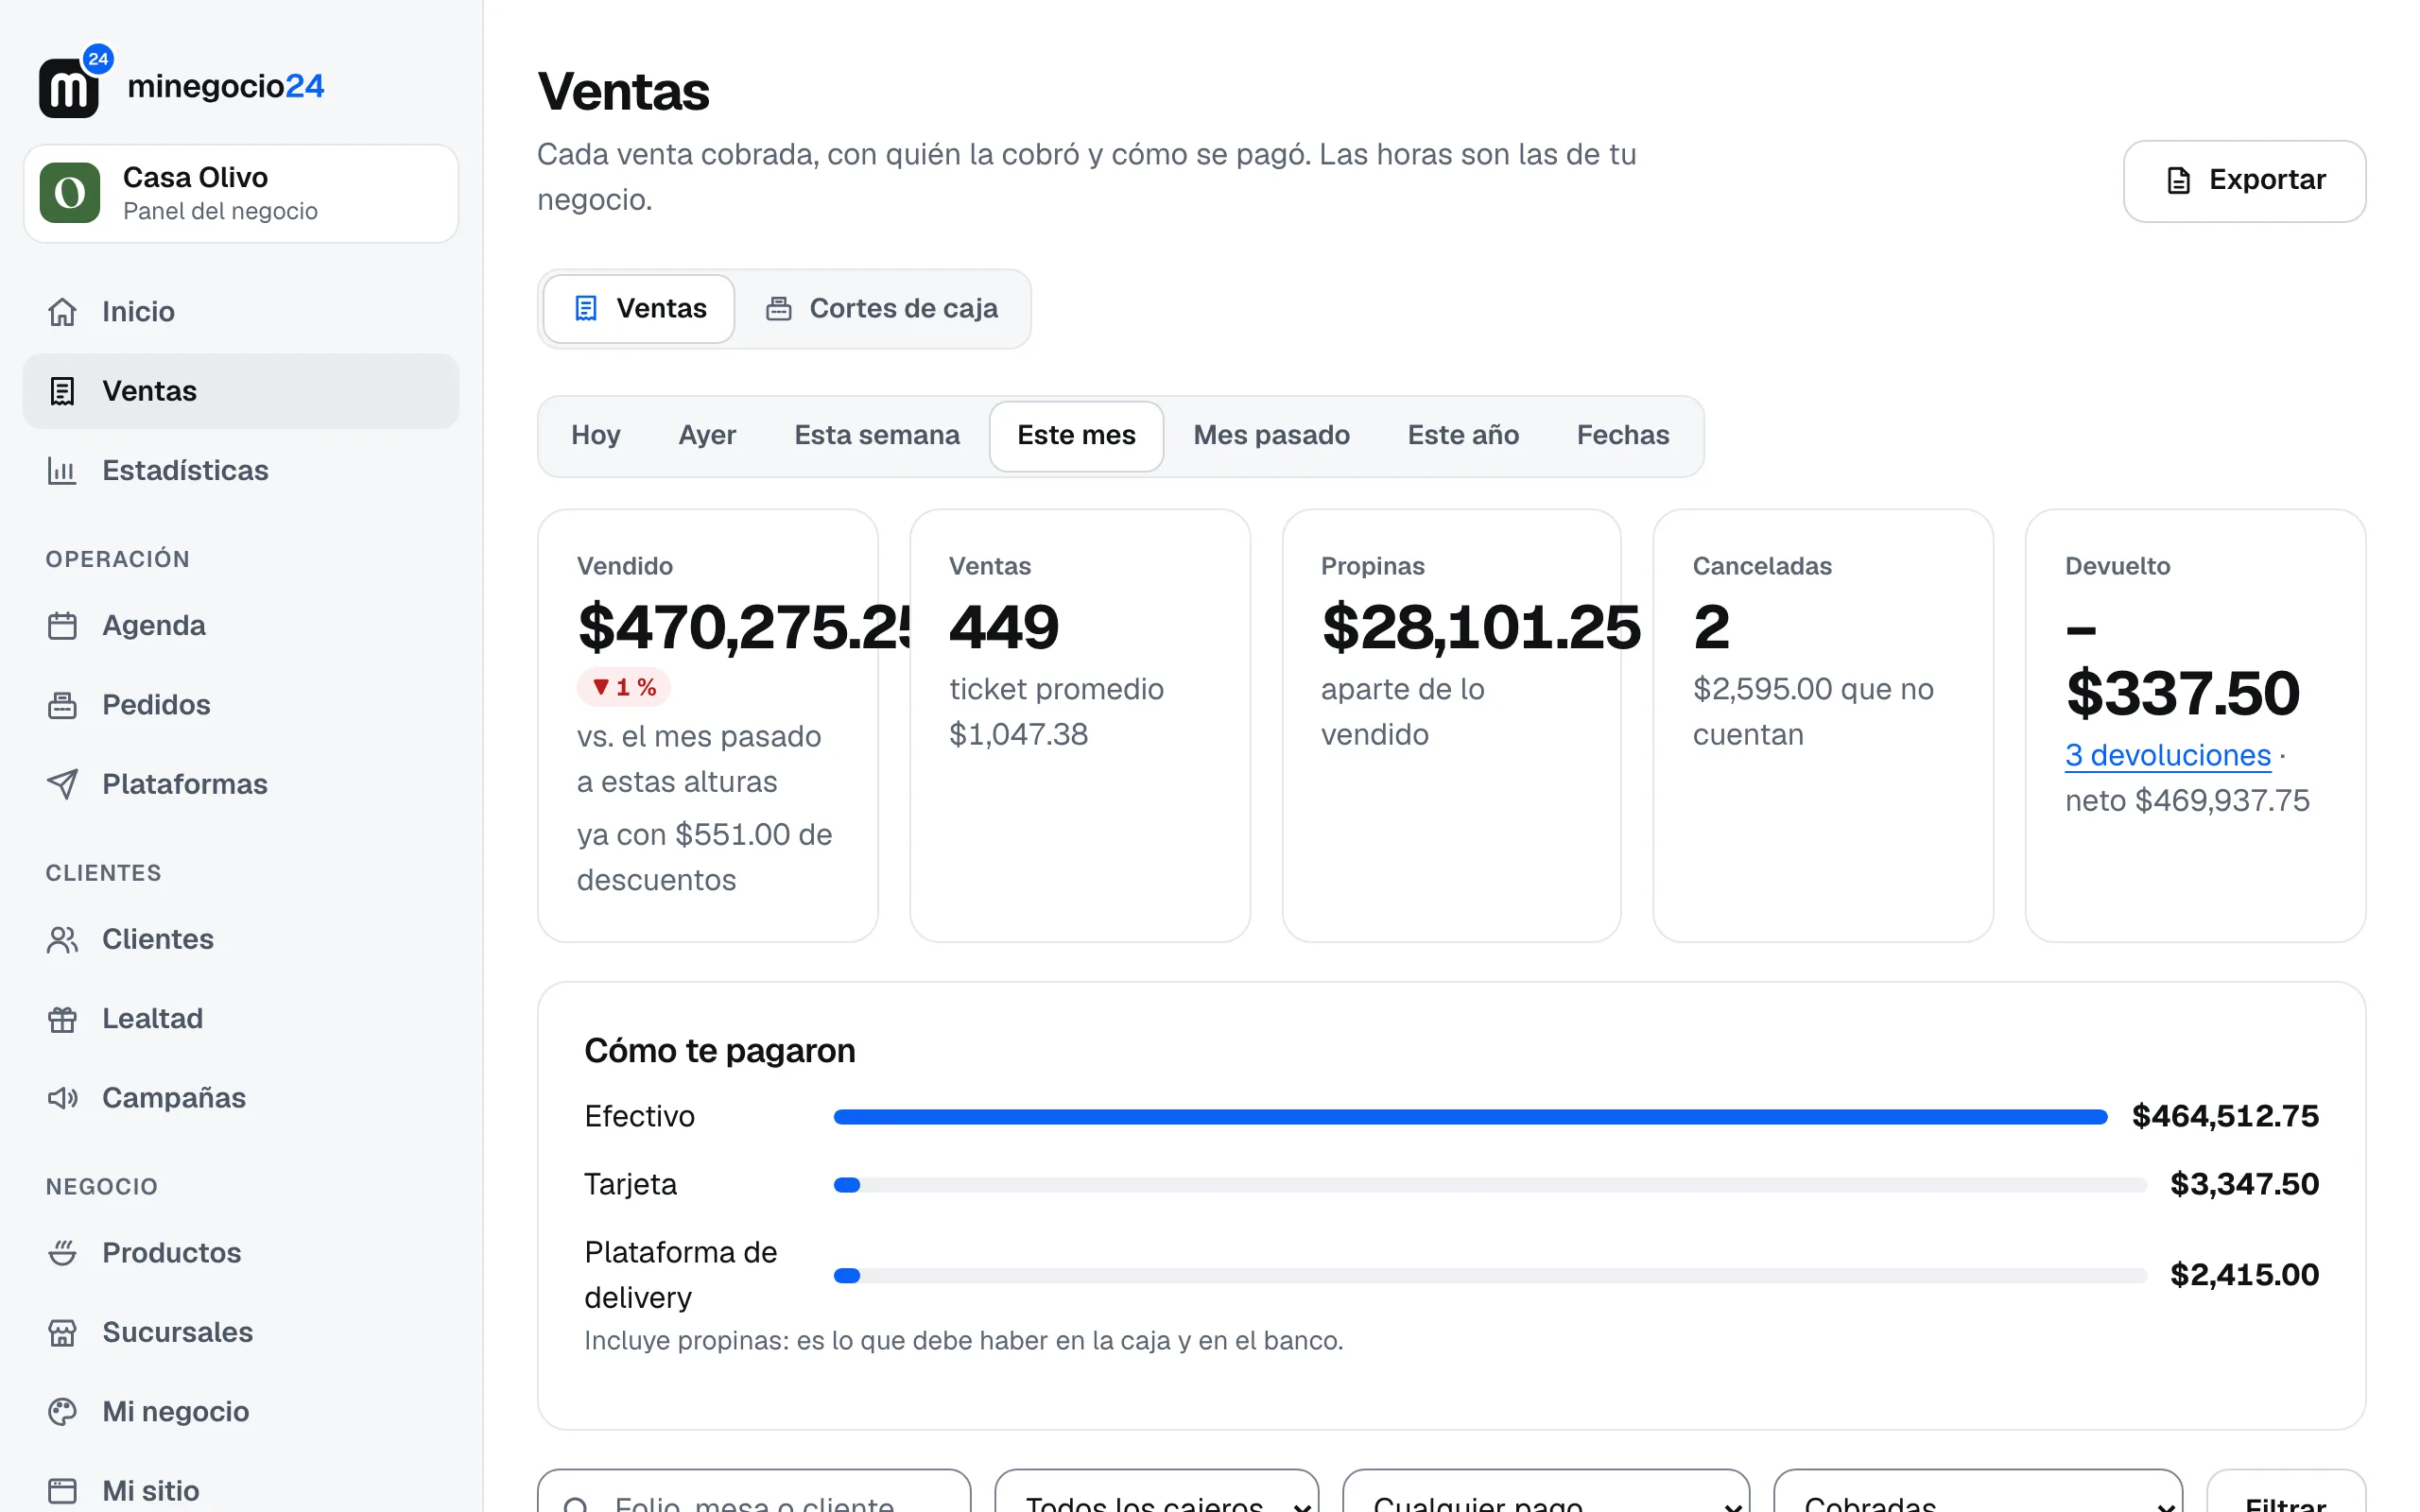Click the Ventas receipt icon in sidebar
The width and height of the screenshot is (2420, 1512).
point(62,391)
